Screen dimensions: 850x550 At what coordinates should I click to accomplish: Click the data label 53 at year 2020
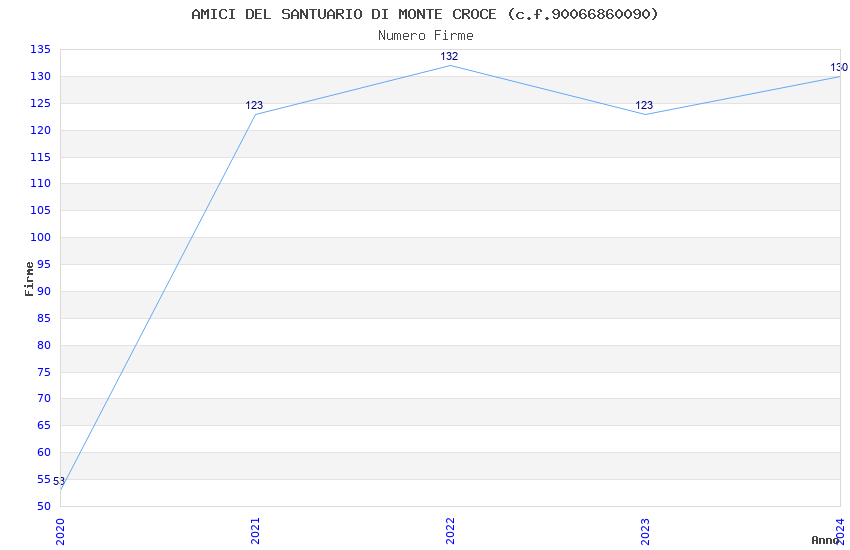pos(59,481)
